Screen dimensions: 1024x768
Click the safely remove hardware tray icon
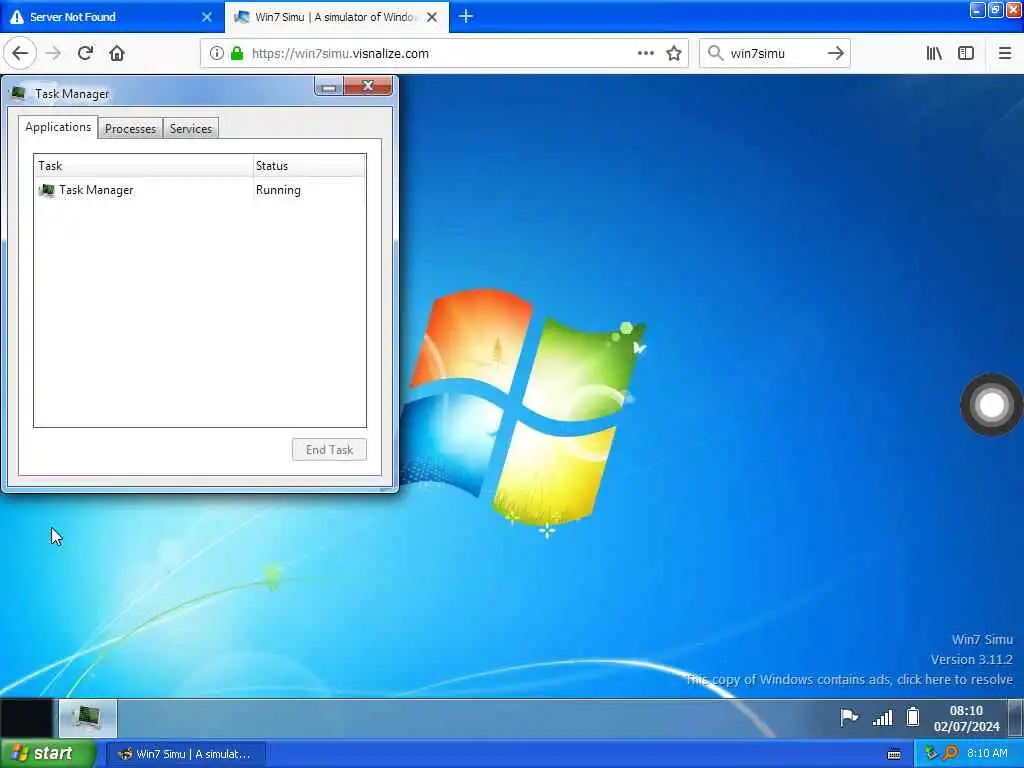(931, 753)
